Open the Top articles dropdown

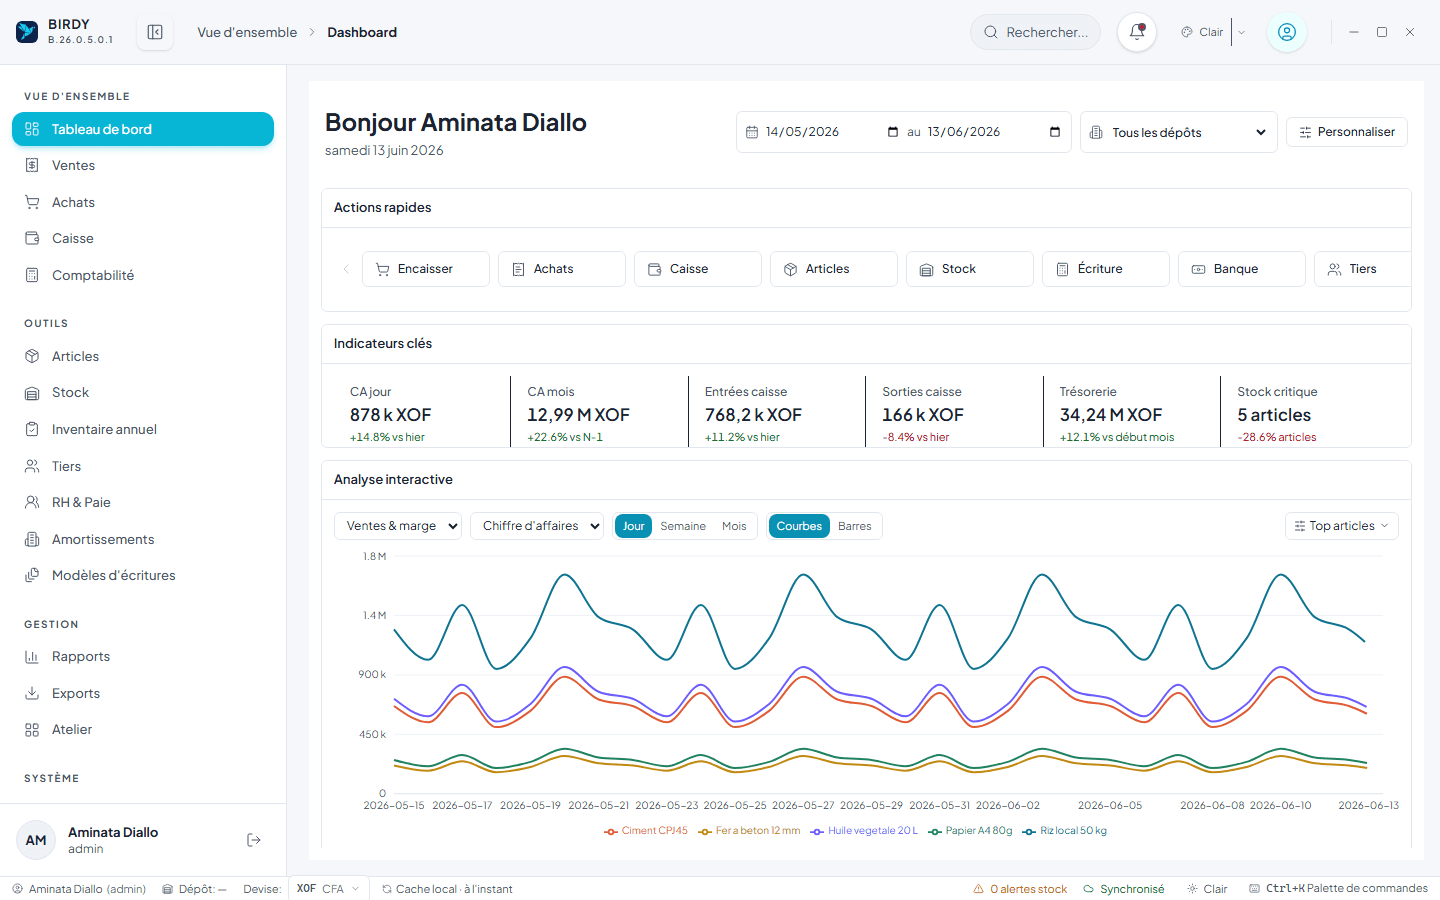(1341, 526)
